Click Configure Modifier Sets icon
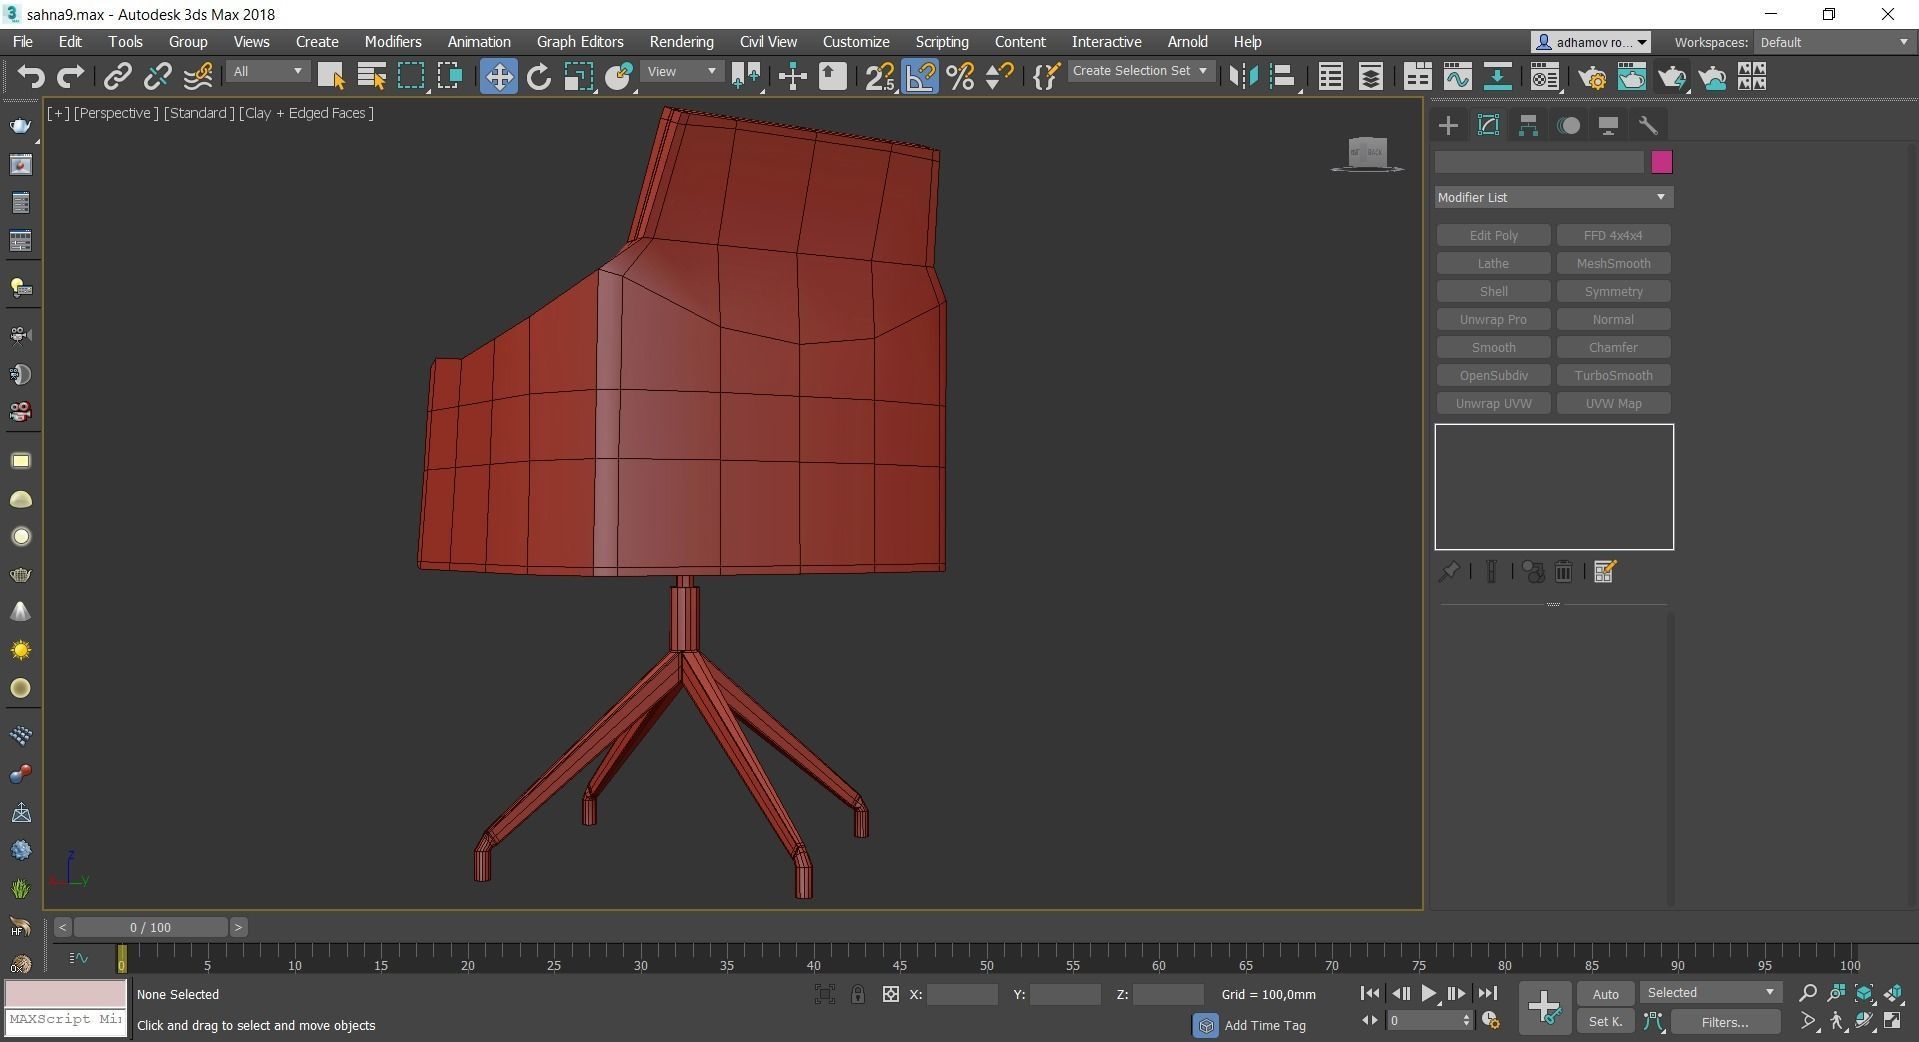Screen dimensions: 1919x1042 1605,572
